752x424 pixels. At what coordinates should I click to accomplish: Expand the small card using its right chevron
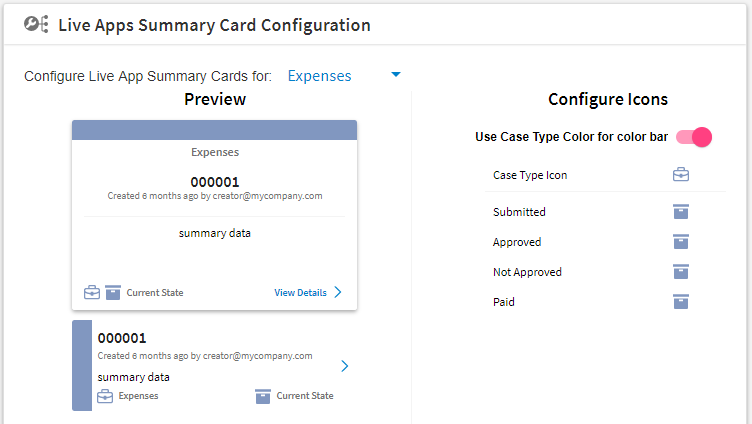(344, 366)
